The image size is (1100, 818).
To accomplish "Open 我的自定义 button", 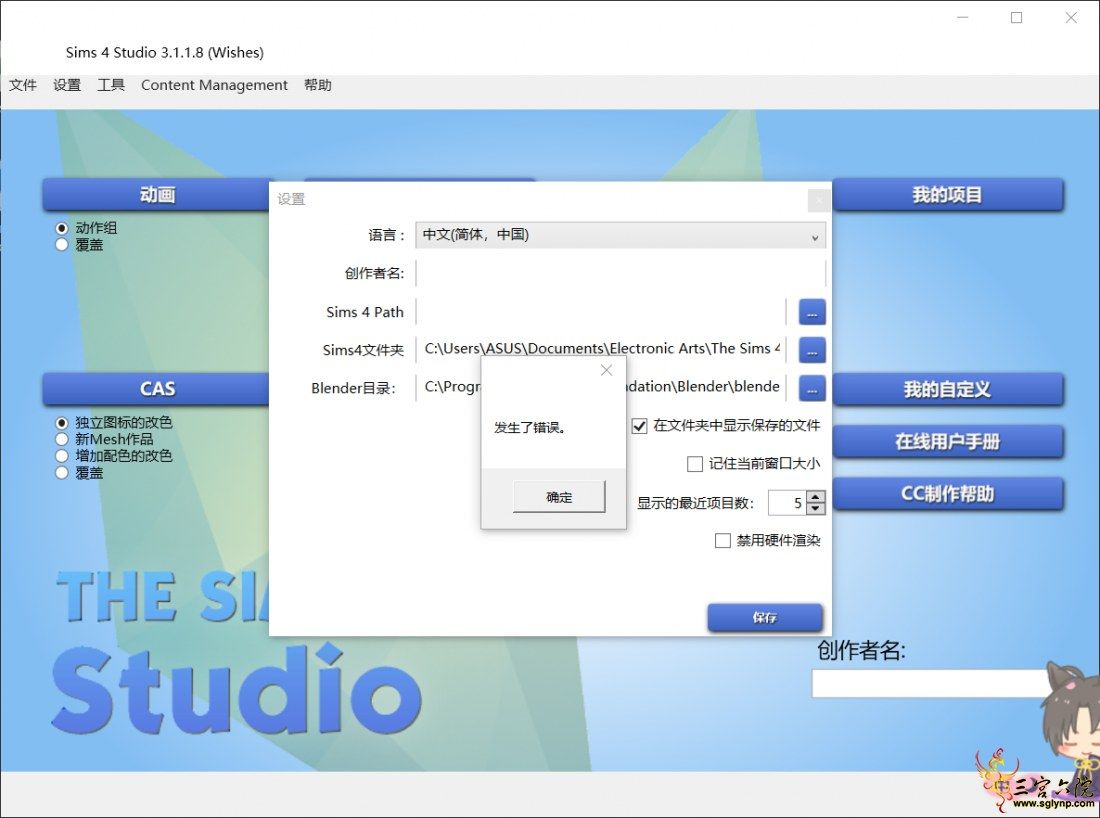I will tap(948, 389).
